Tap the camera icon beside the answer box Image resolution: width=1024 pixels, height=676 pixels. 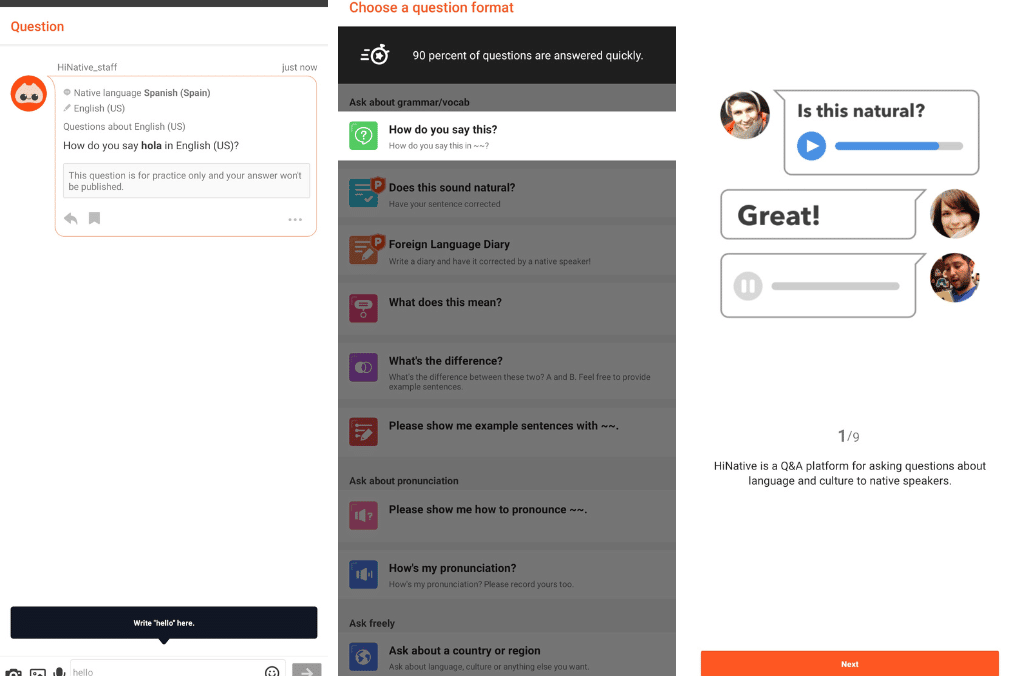point(13,672)
